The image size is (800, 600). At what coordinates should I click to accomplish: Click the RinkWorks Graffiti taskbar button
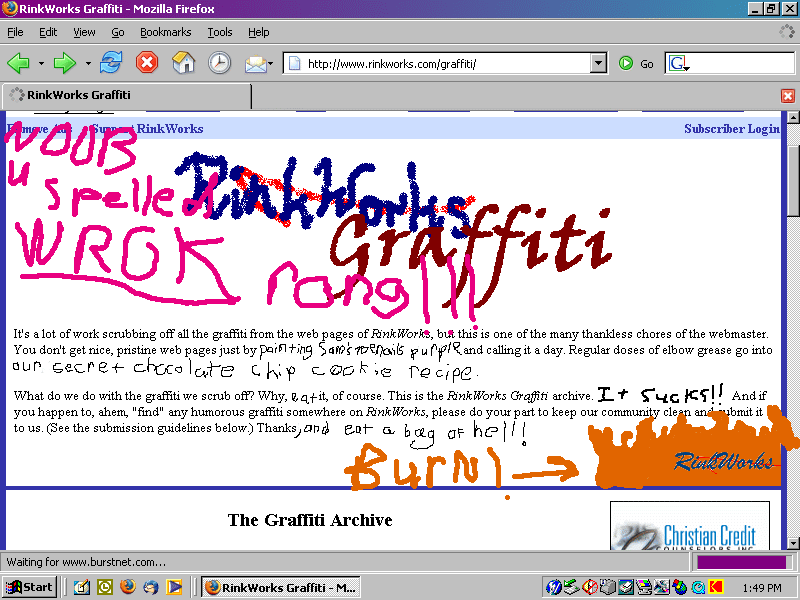[281, 587]
